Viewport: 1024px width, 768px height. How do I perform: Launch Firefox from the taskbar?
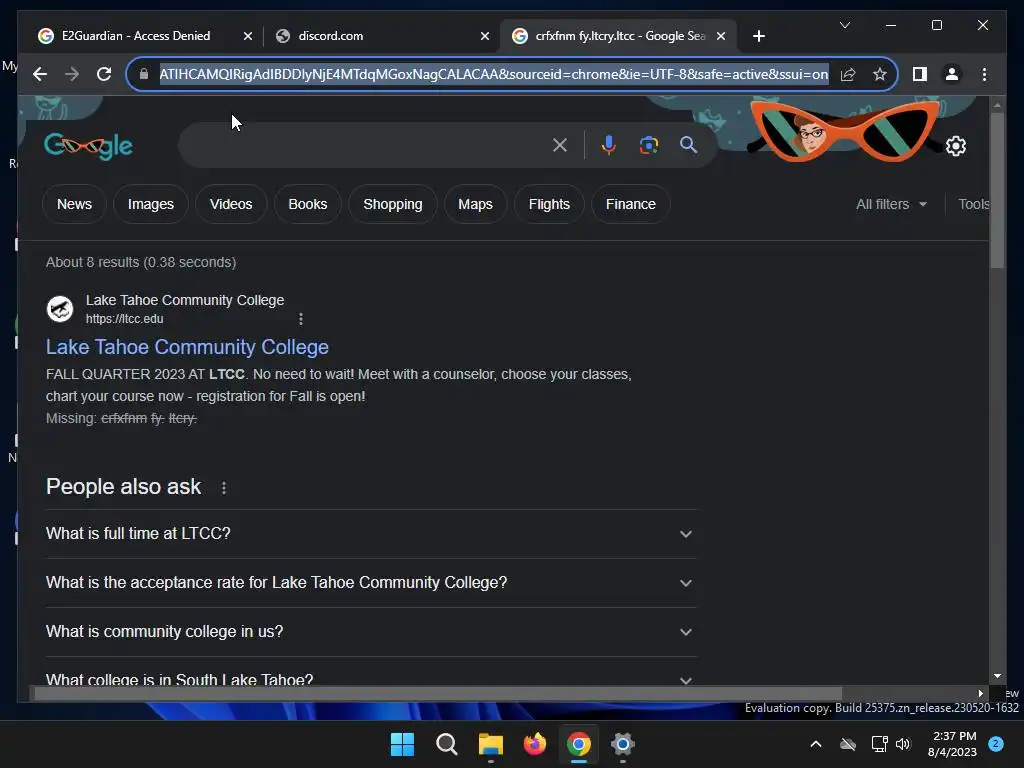pos(535,744)
